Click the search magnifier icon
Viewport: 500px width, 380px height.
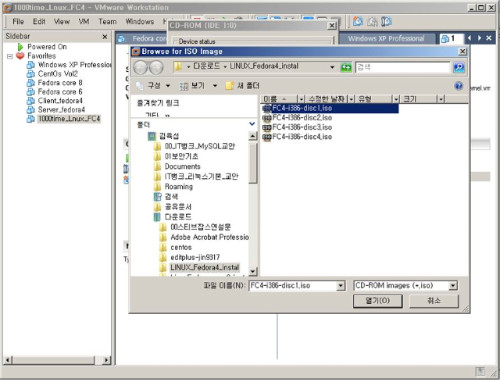tap(459, 67)
